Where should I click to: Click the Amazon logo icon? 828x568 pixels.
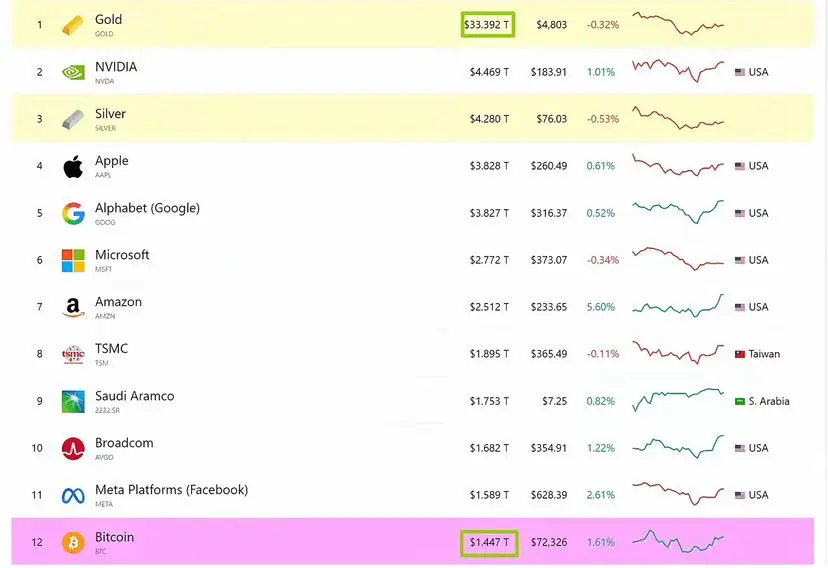73,307
